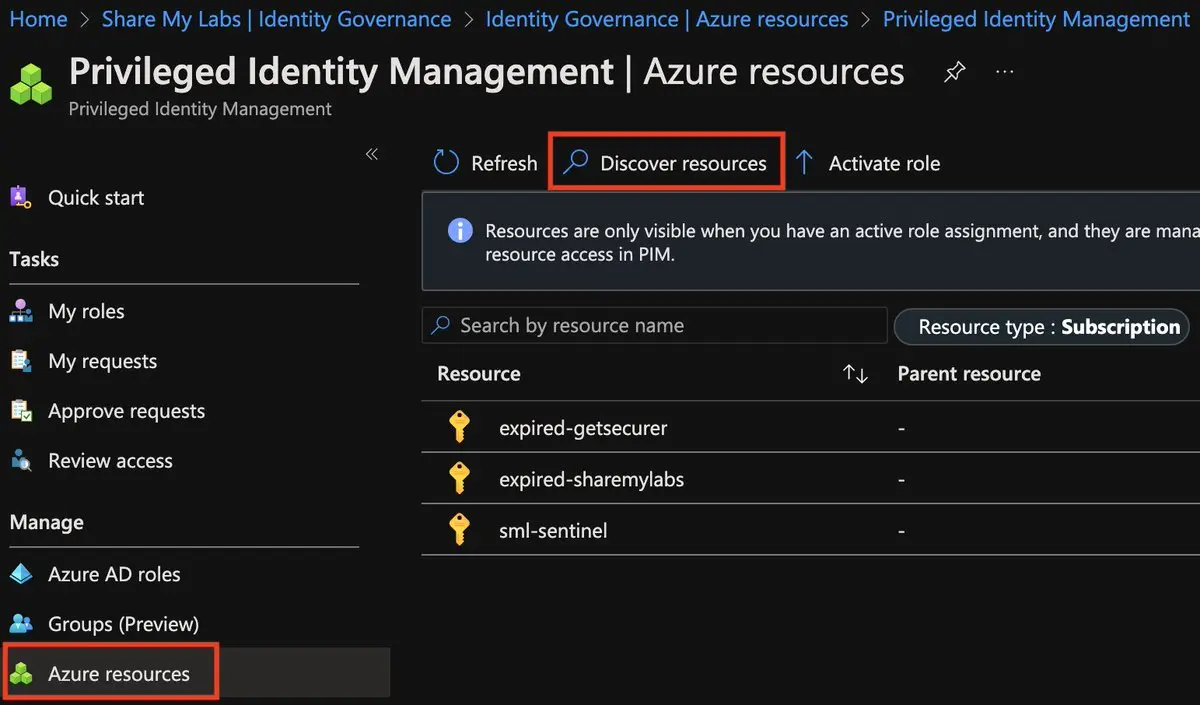Sort by Resource column arrows
Viewport: 1200px width, 705px height.
[855, 374]
